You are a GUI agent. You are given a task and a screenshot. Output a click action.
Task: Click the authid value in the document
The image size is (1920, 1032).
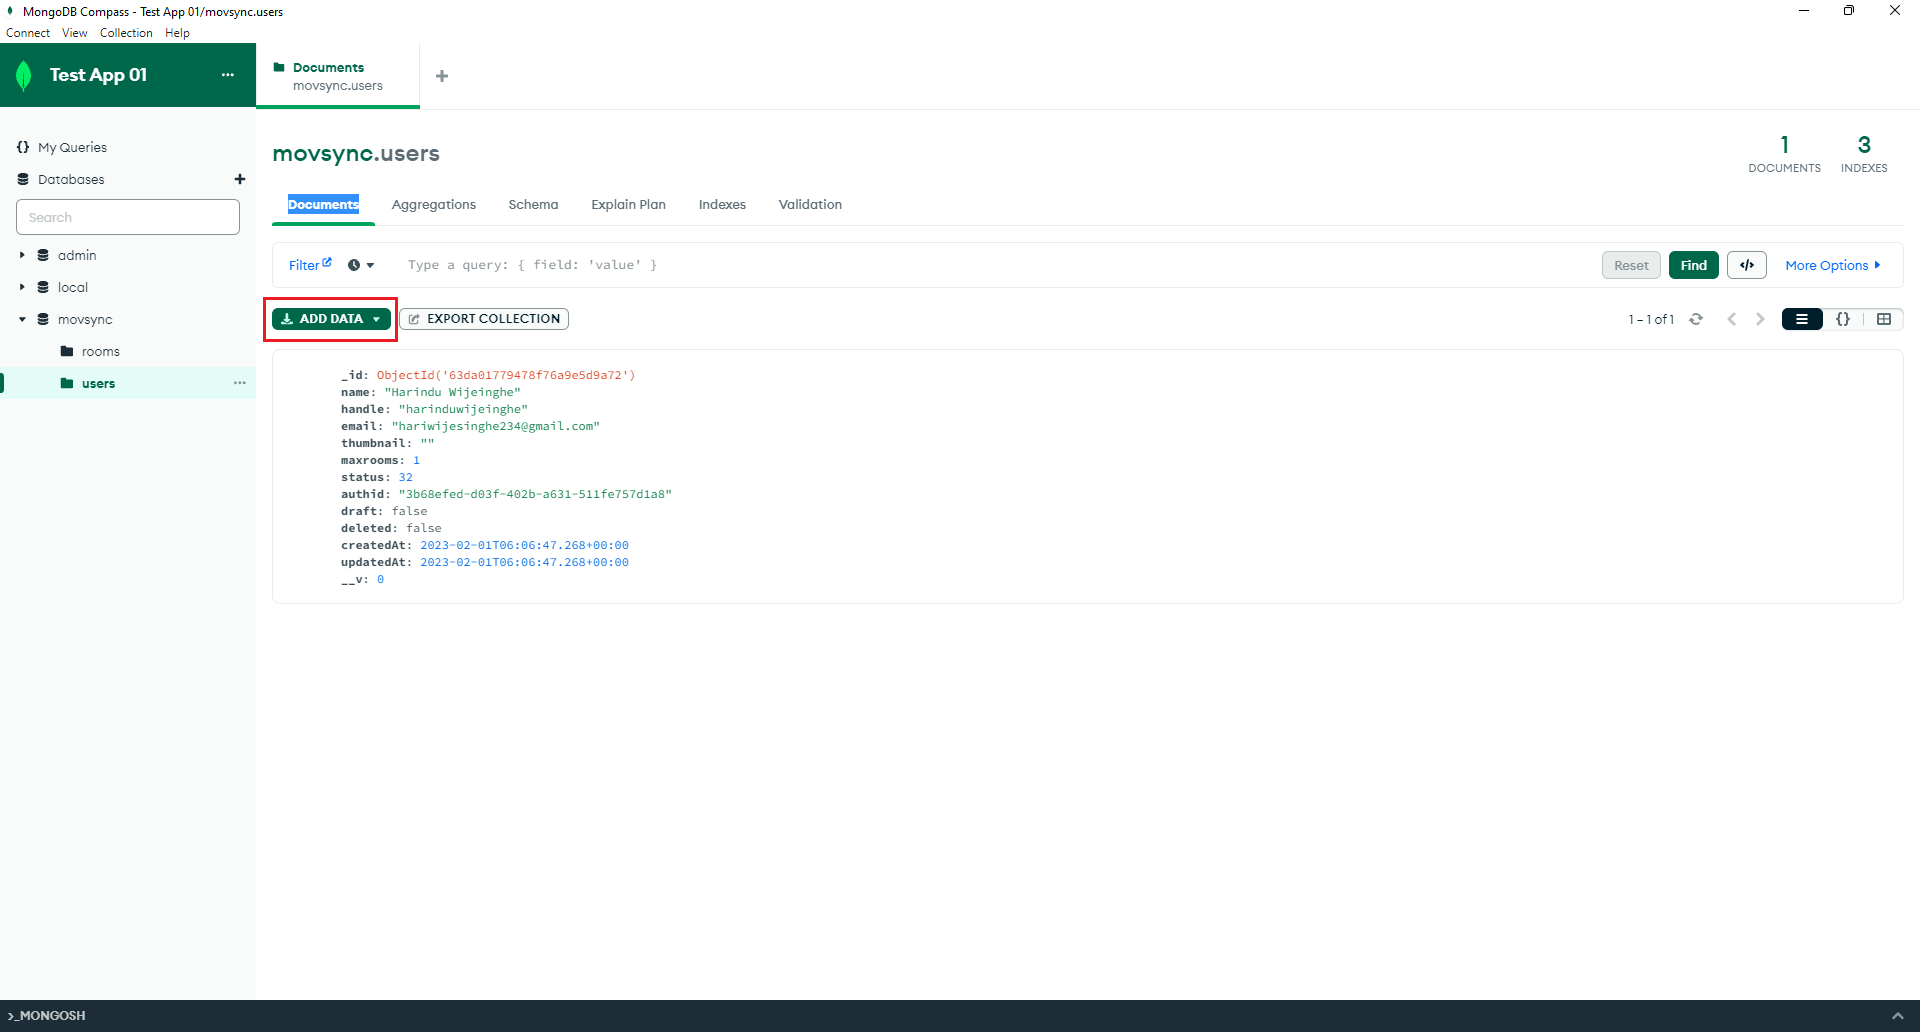click(x=535, y=494)
